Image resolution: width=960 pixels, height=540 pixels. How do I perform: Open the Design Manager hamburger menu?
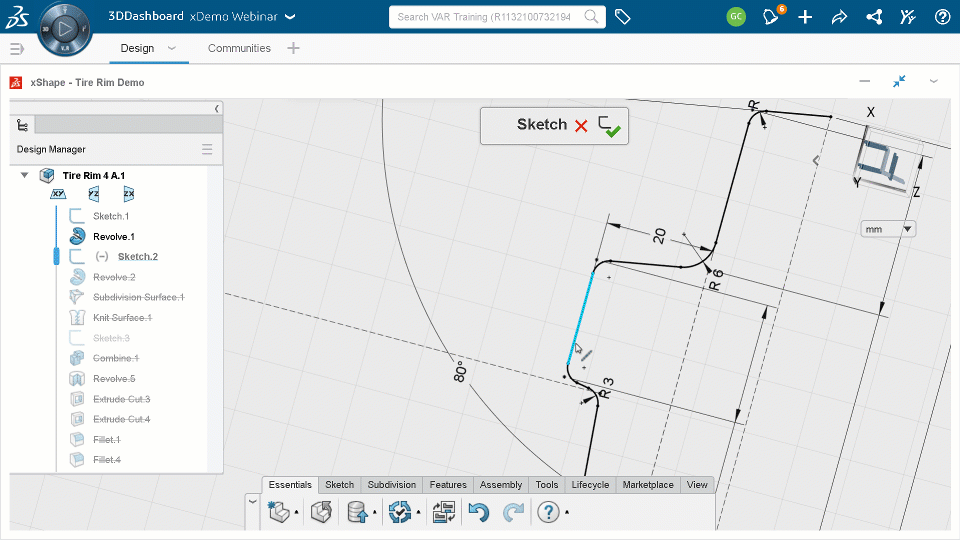point(207,149)
